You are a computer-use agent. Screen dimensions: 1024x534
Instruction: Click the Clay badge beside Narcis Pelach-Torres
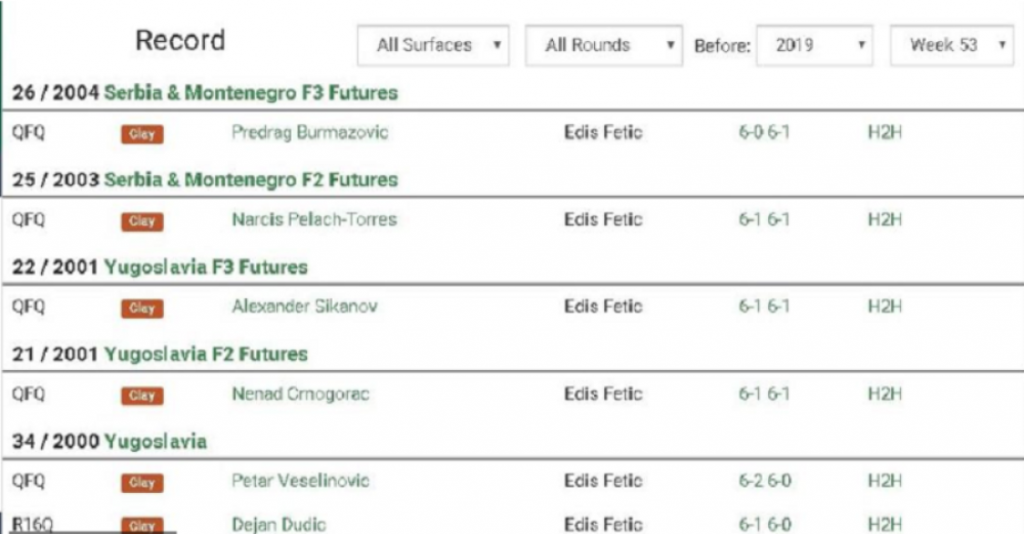click(142, 221)
